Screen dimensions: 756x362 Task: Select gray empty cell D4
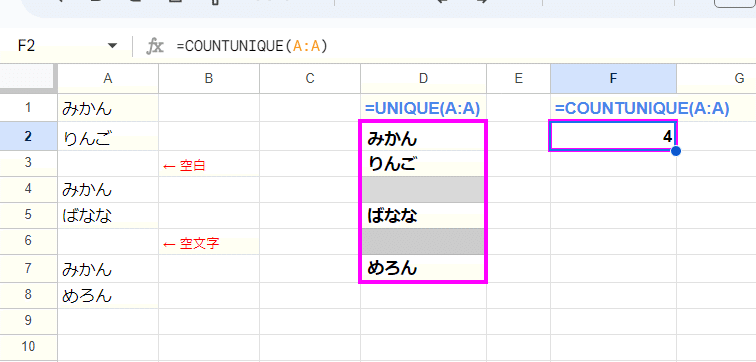tap(423, 189)
